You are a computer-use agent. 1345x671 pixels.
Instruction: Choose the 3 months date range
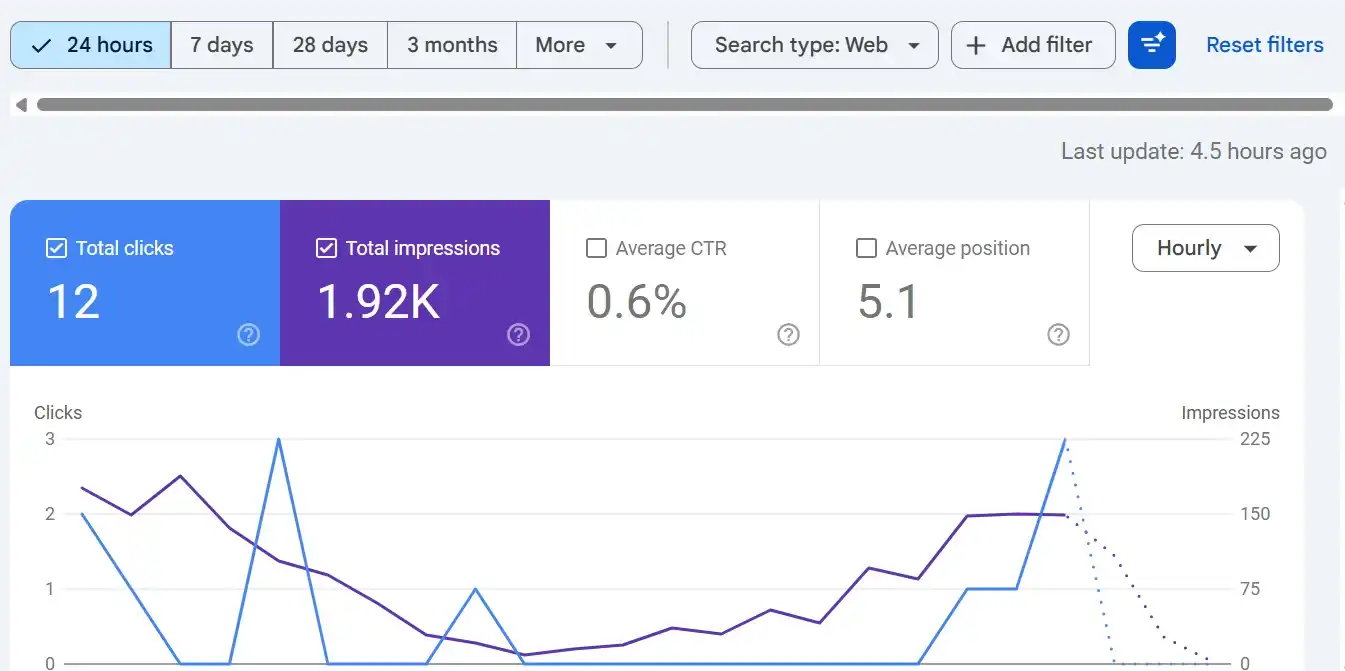(452, 45)
